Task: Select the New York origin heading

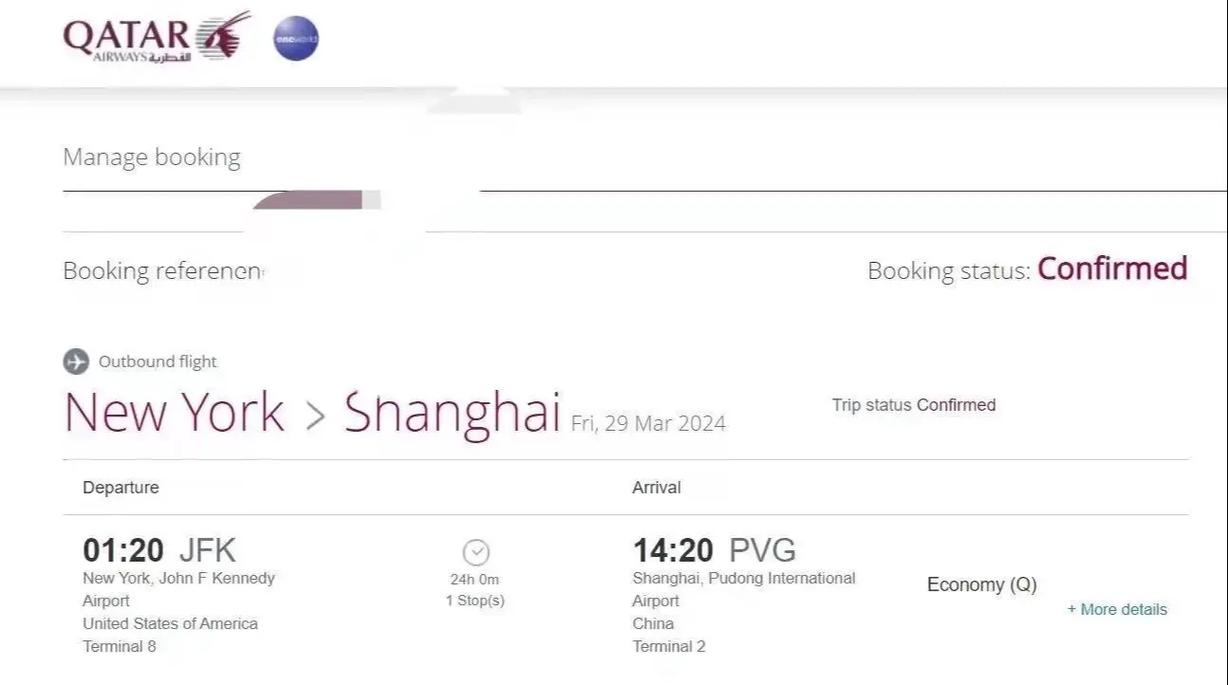Action: pos(174,413)
